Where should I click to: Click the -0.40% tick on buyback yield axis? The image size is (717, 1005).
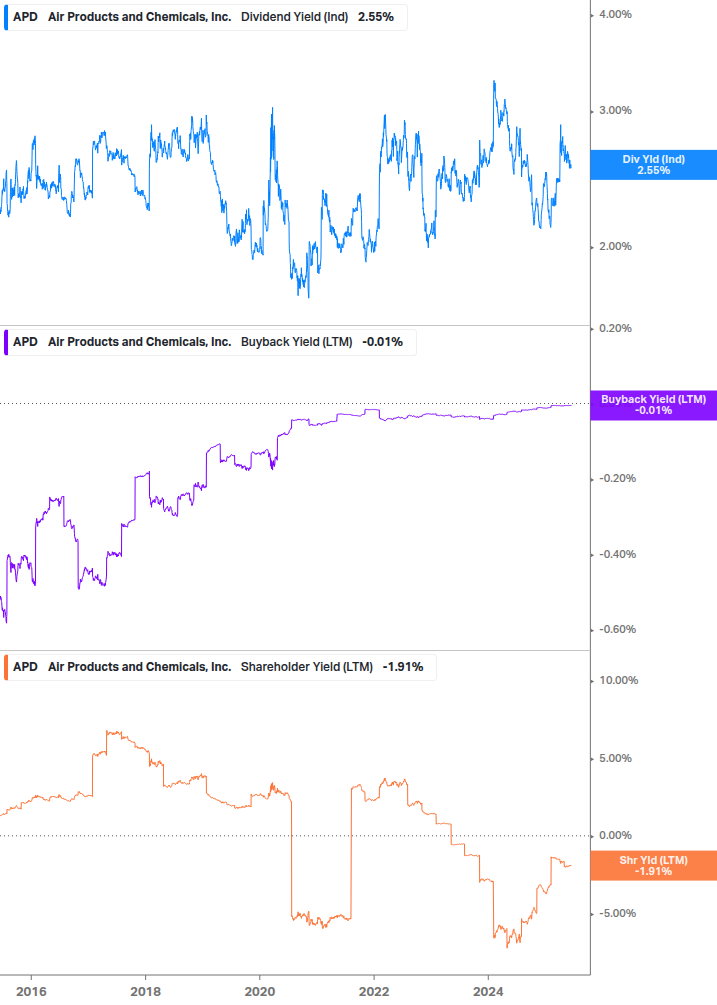617,554
